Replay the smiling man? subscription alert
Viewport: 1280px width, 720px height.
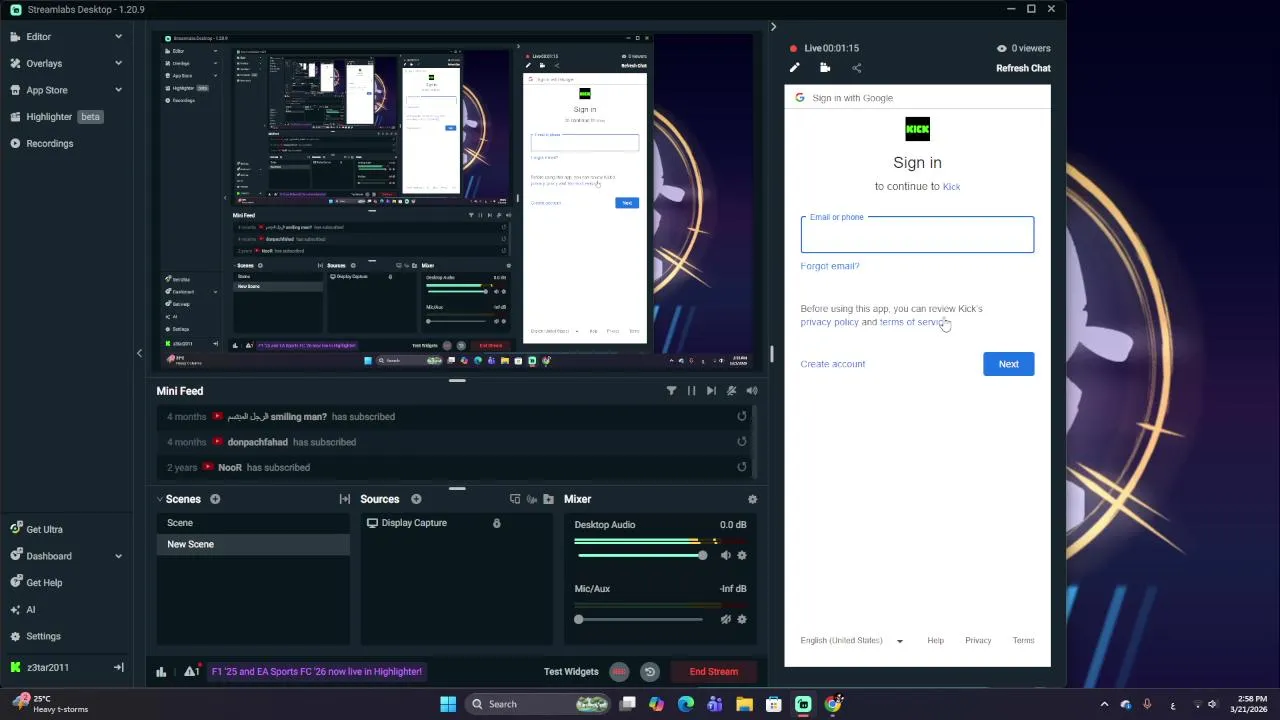click(x=742, y=417)
